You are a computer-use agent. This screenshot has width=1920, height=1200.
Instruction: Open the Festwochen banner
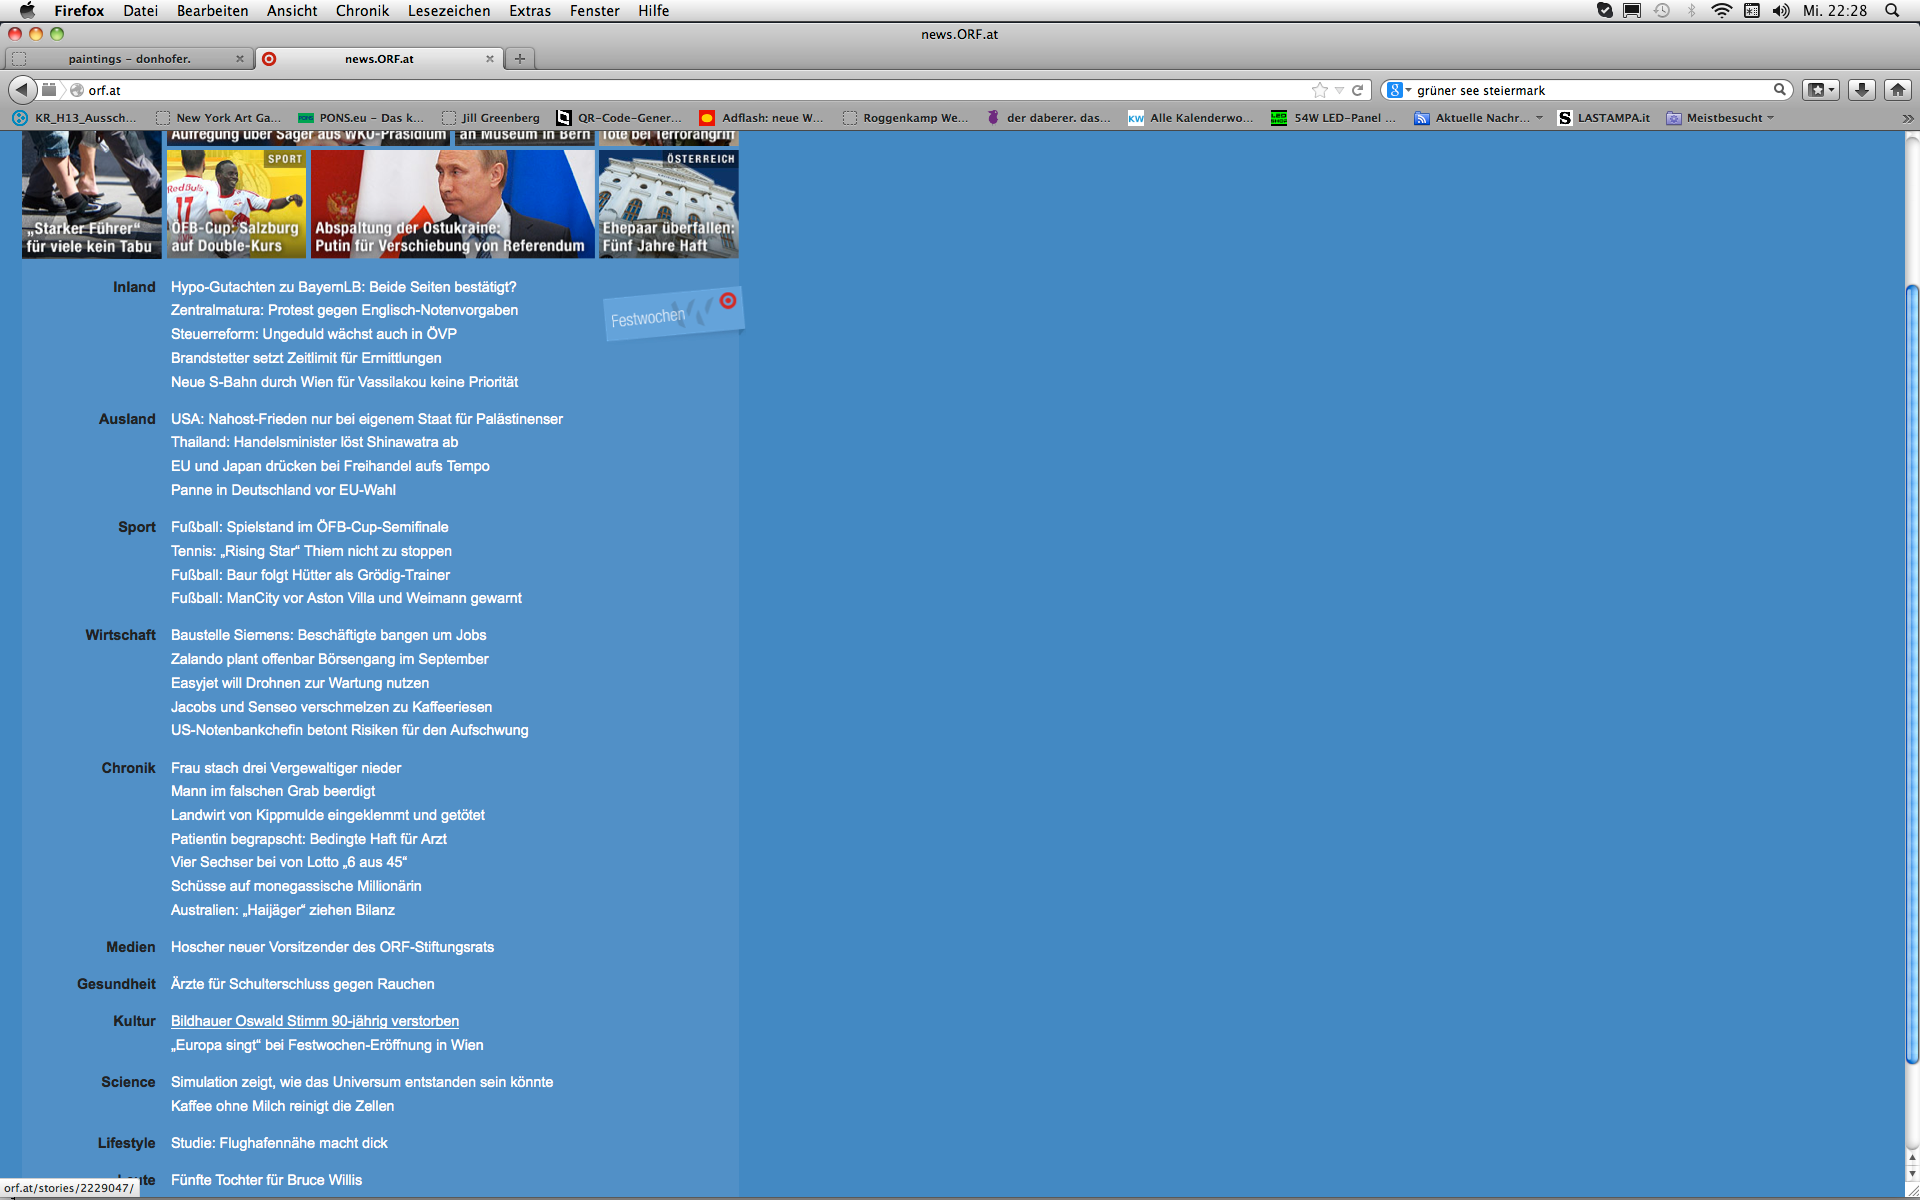point(673,314)
